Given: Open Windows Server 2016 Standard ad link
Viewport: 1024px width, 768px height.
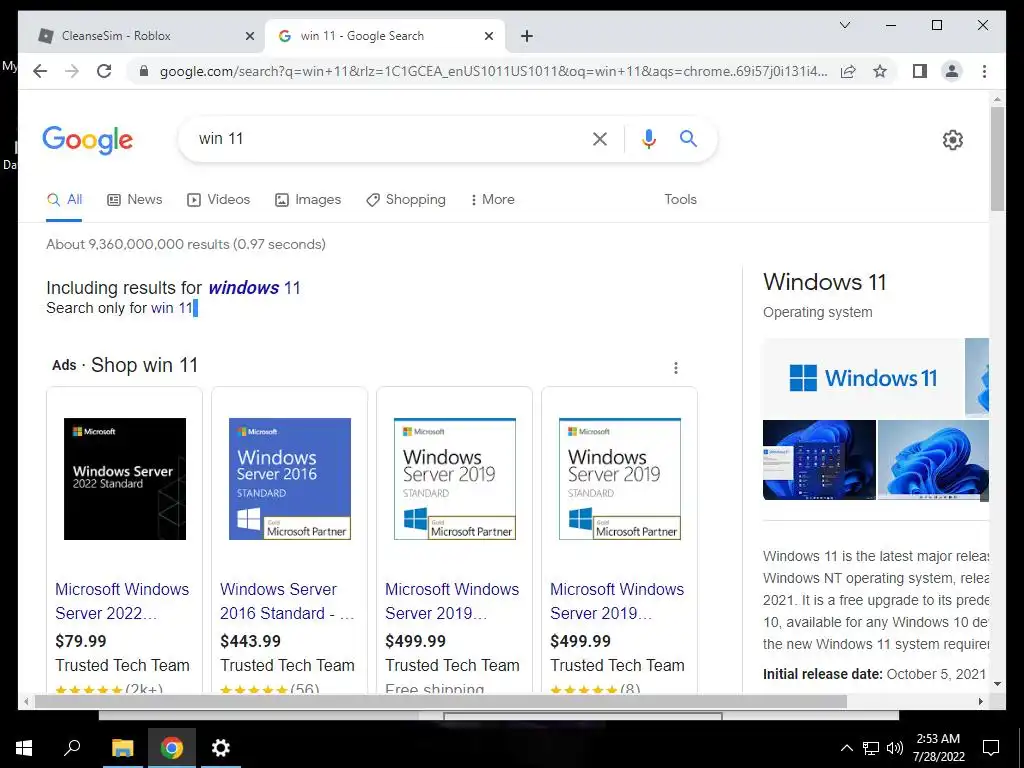Looking at the screenshot, I should [287, 601].
